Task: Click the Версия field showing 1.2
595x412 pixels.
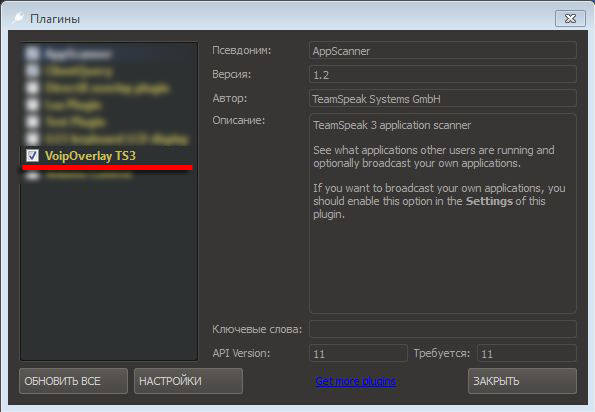Action: click(x=443, y=75)
